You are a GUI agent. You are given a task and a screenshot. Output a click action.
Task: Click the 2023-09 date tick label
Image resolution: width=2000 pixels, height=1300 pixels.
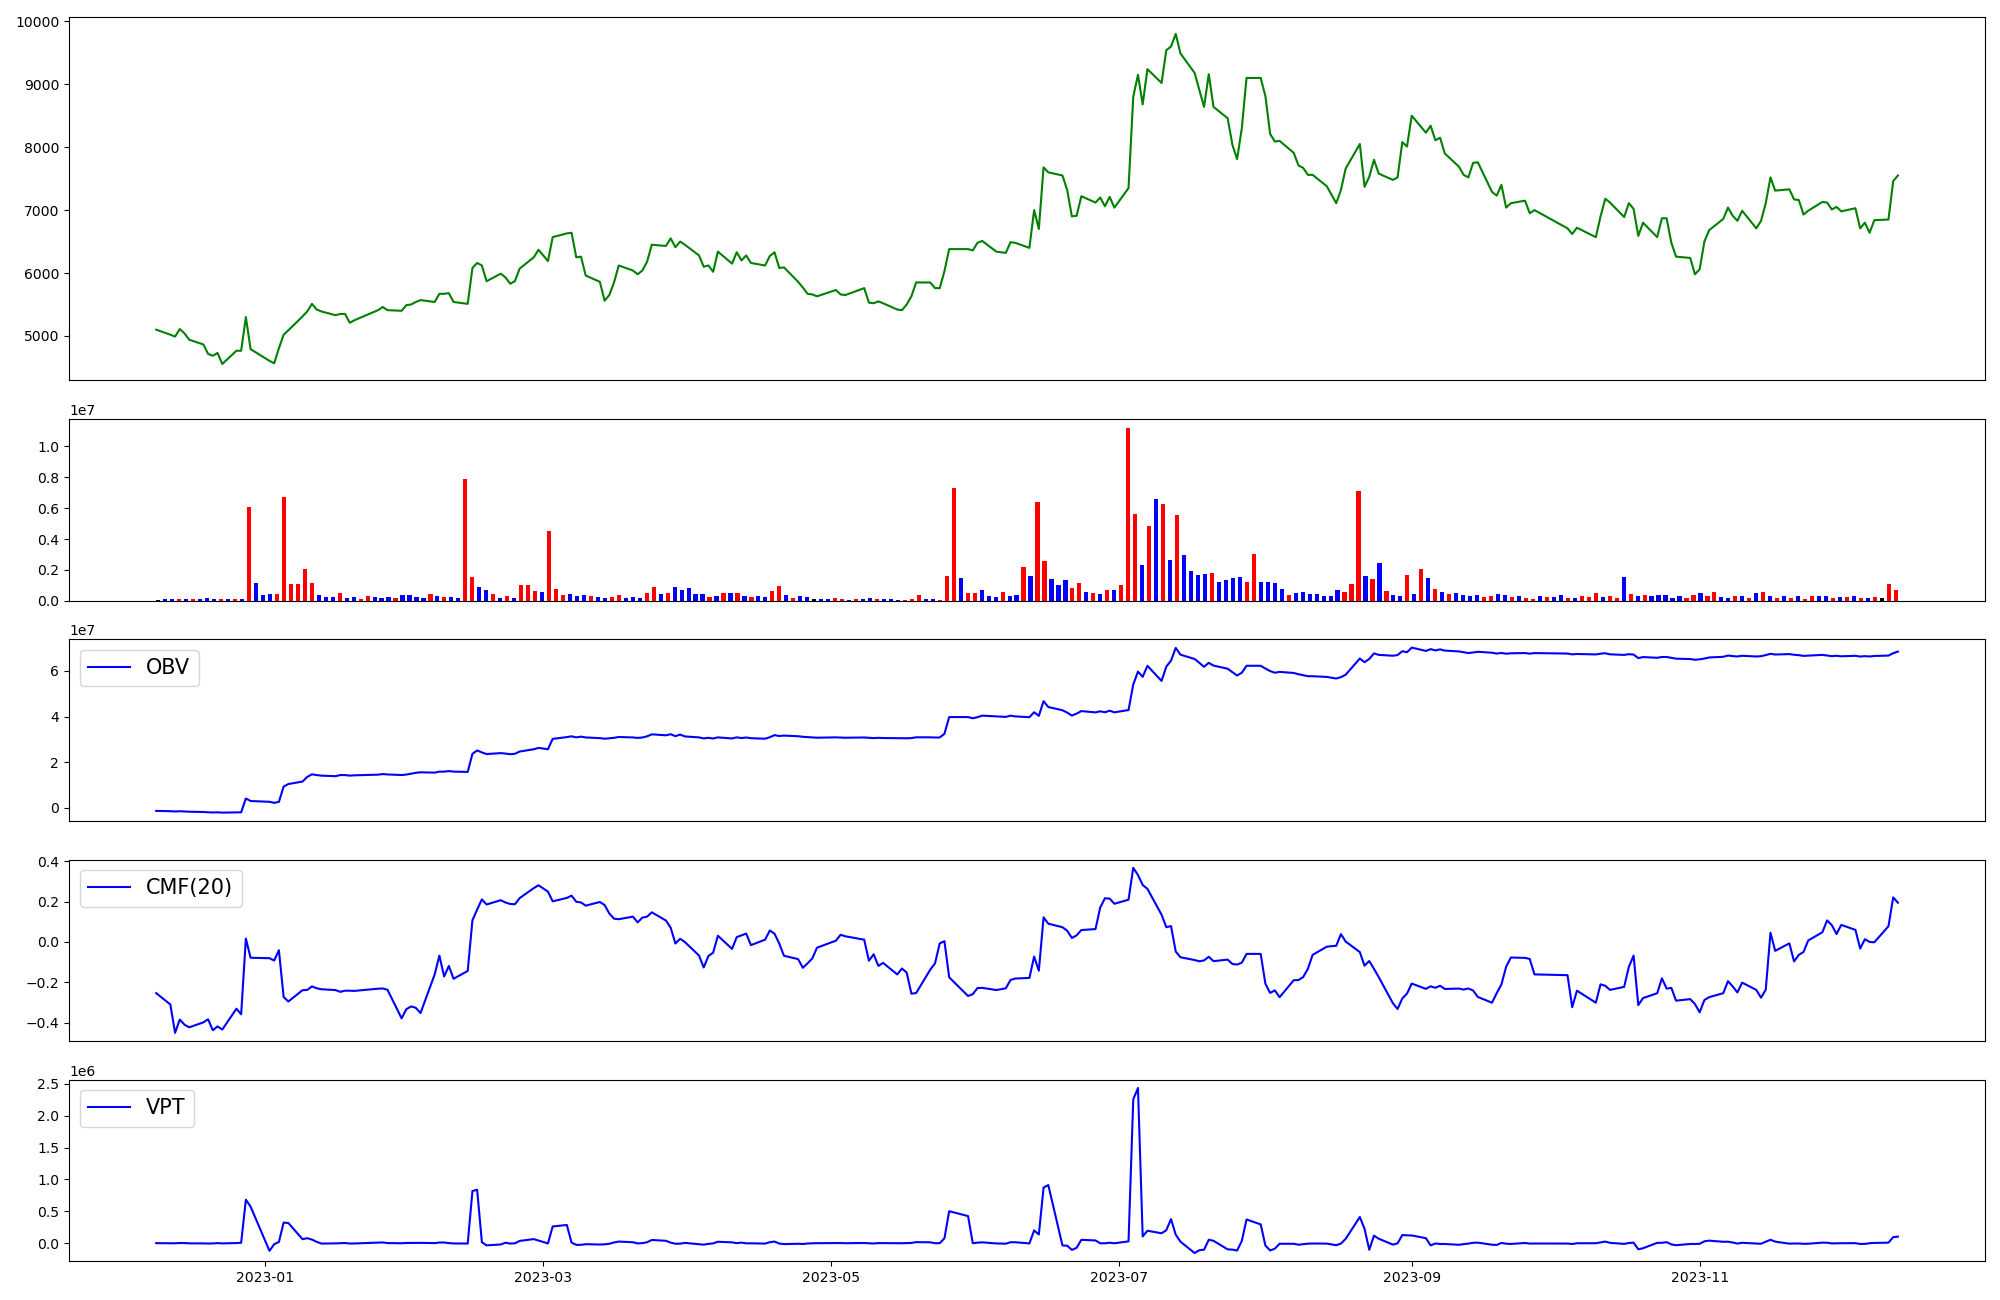[1411, 1277]
